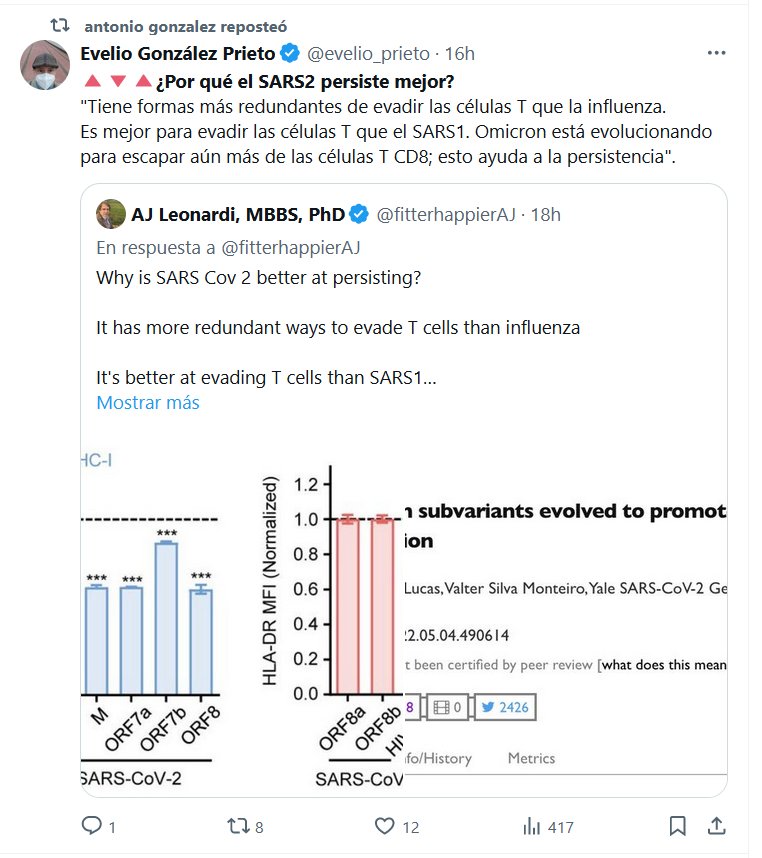Open the Metrics tab in preprint image
762x858 pixels.
tap(531, 758)
